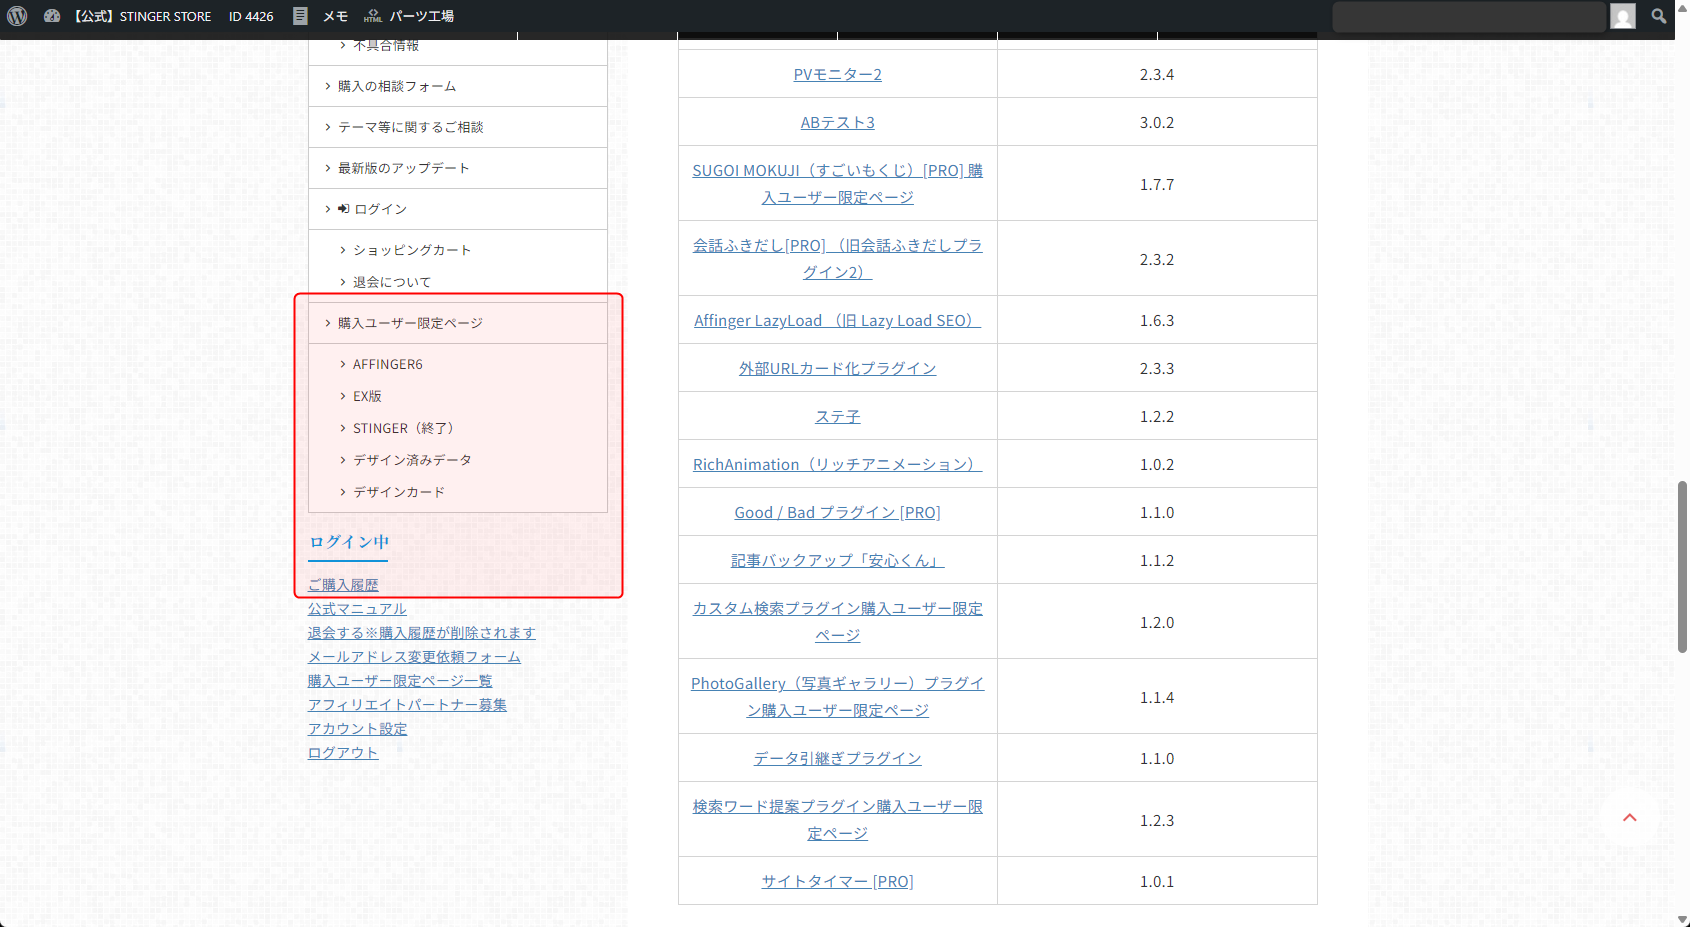Image resolution: width=1690 pixels, height=927 pixels.
Task: Click the ログアウト link
Action: click(343, 753)
